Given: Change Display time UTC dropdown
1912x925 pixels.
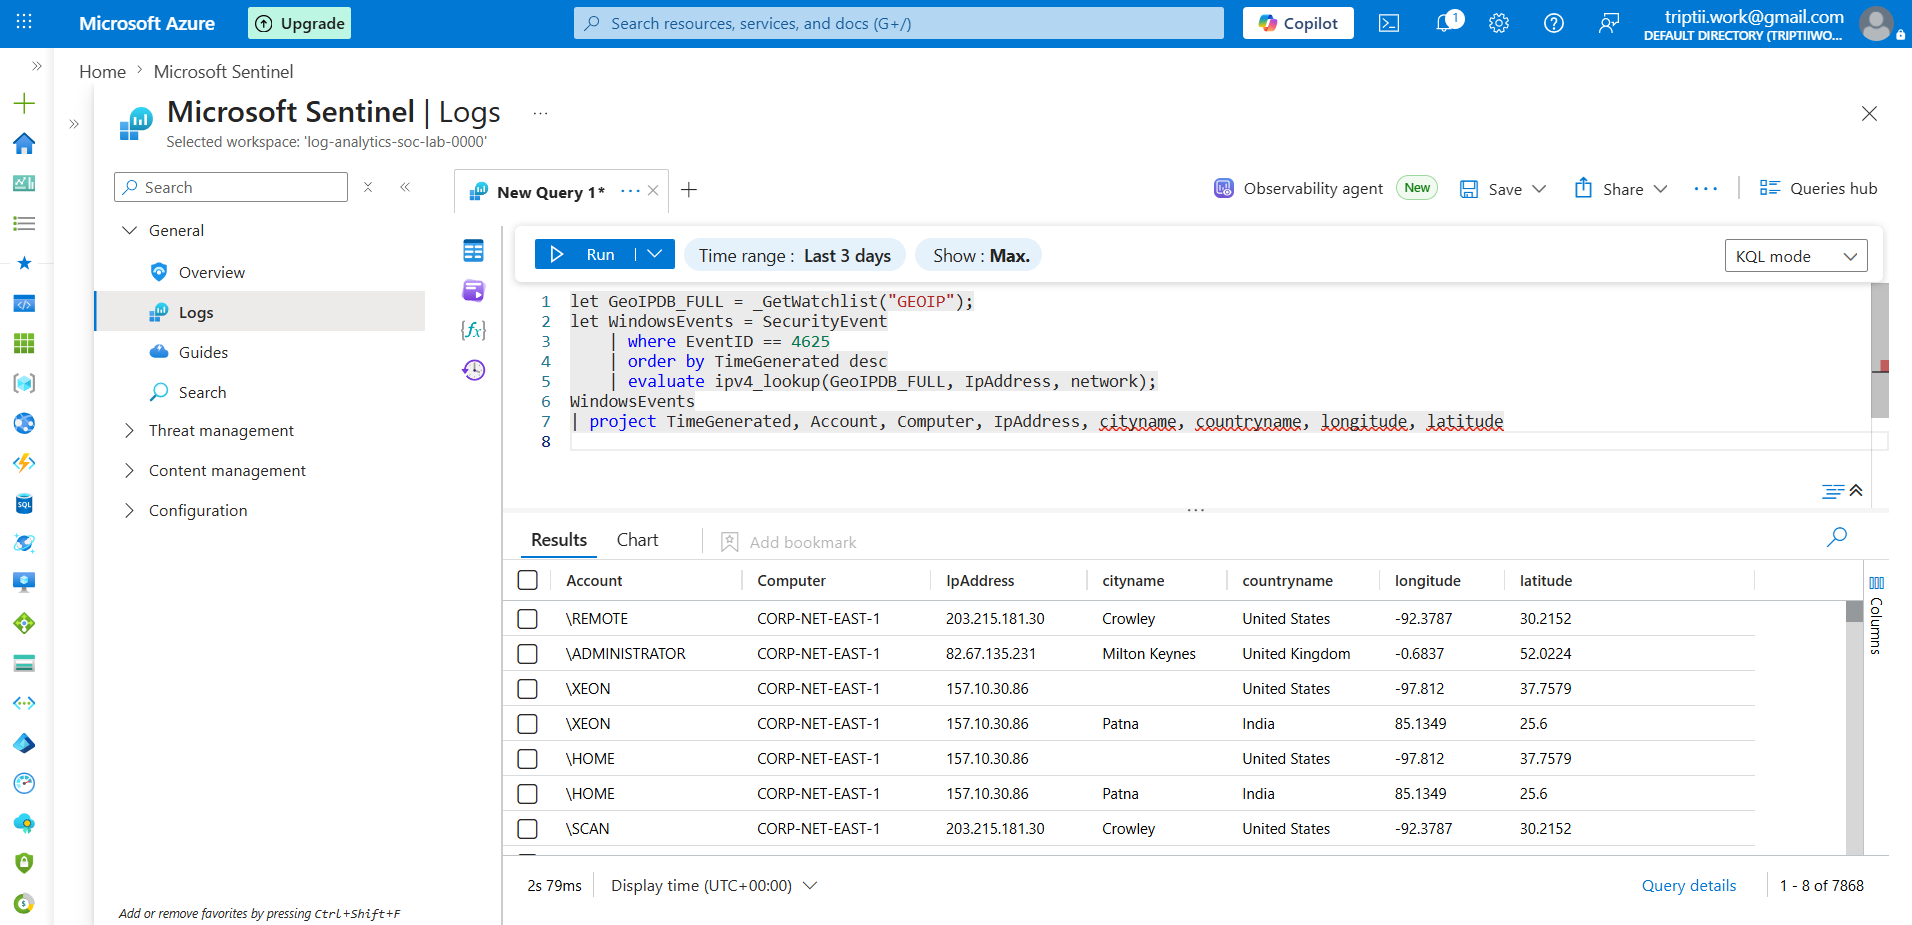Looking at the screenshot, I should [x=714, y=886].
